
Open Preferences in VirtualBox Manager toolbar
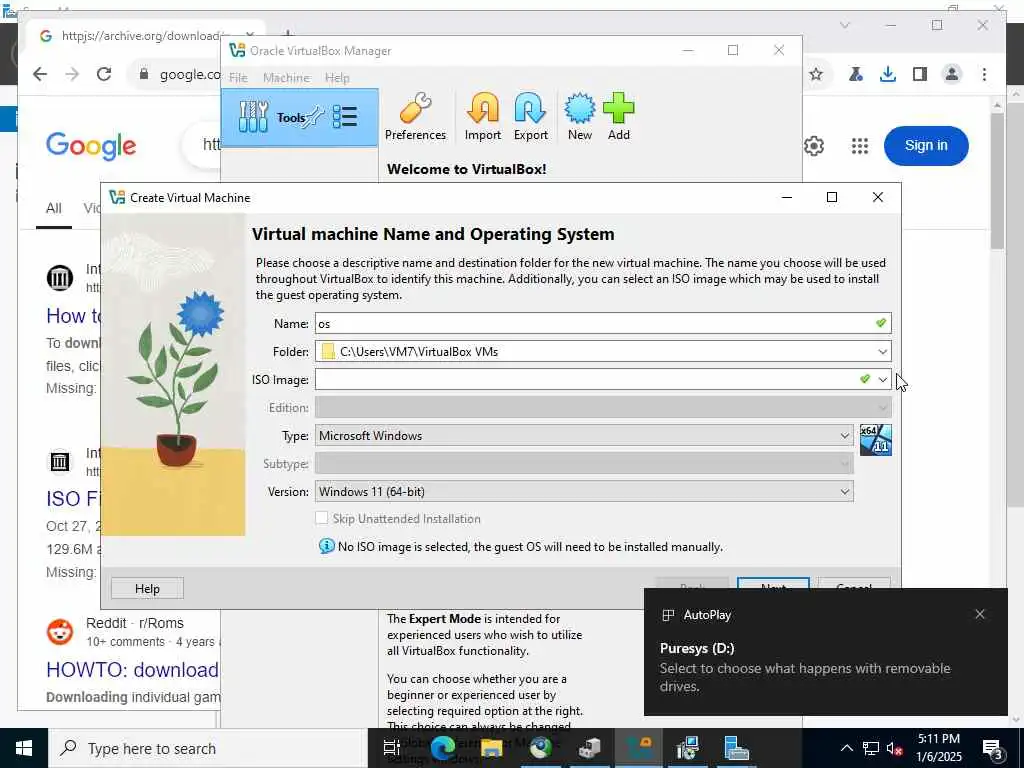click(415, 118)
